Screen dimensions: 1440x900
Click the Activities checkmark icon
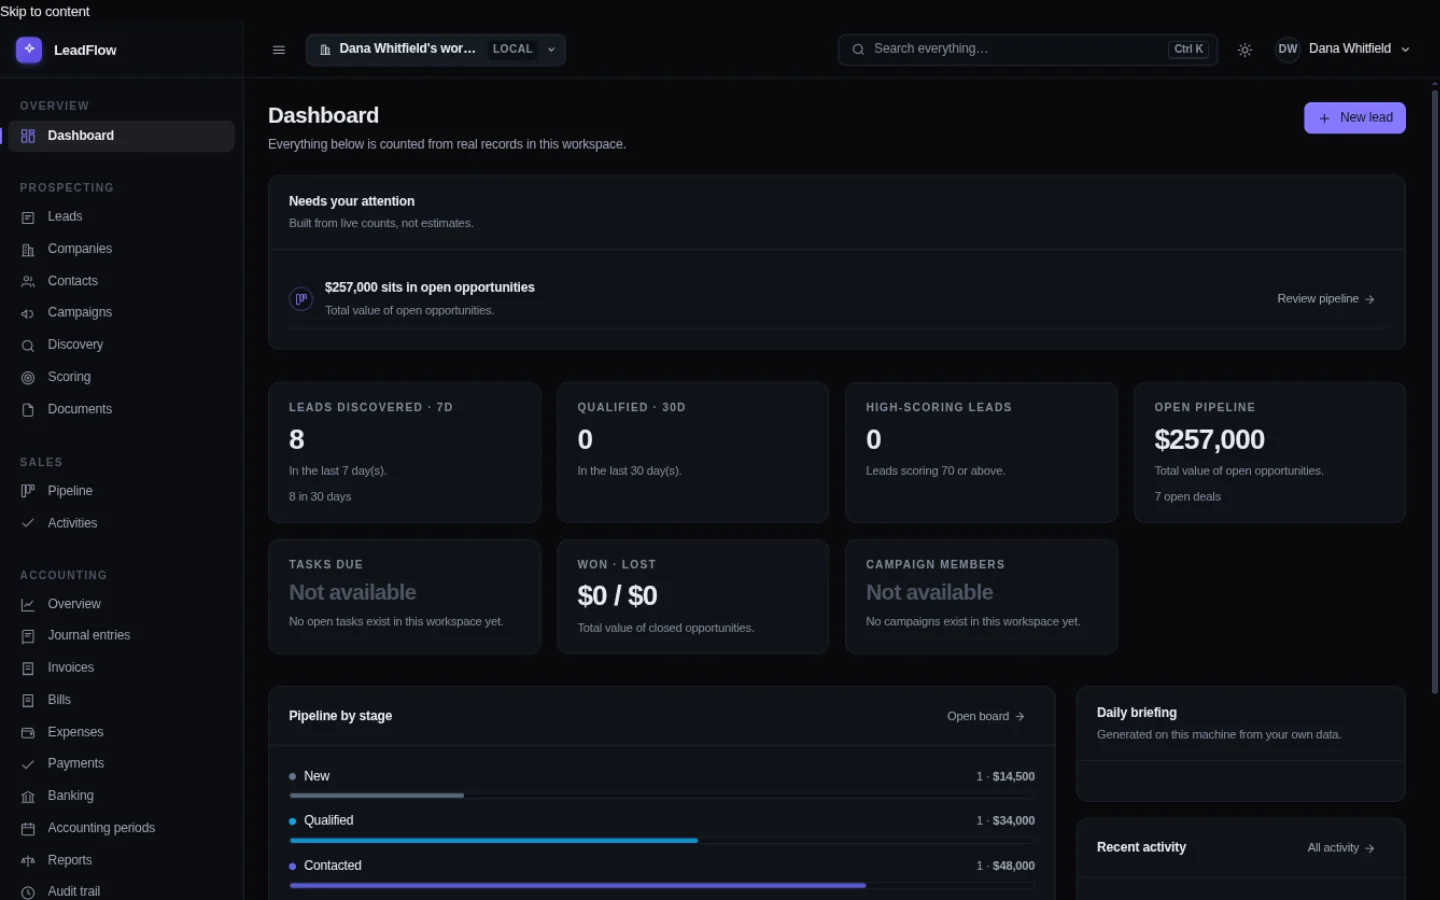coord(28,523)
